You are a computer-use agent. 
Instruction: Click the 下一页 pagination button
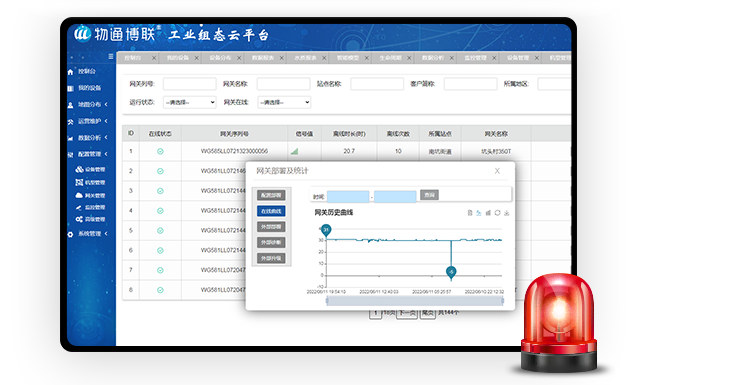click(x=407, y=313)
